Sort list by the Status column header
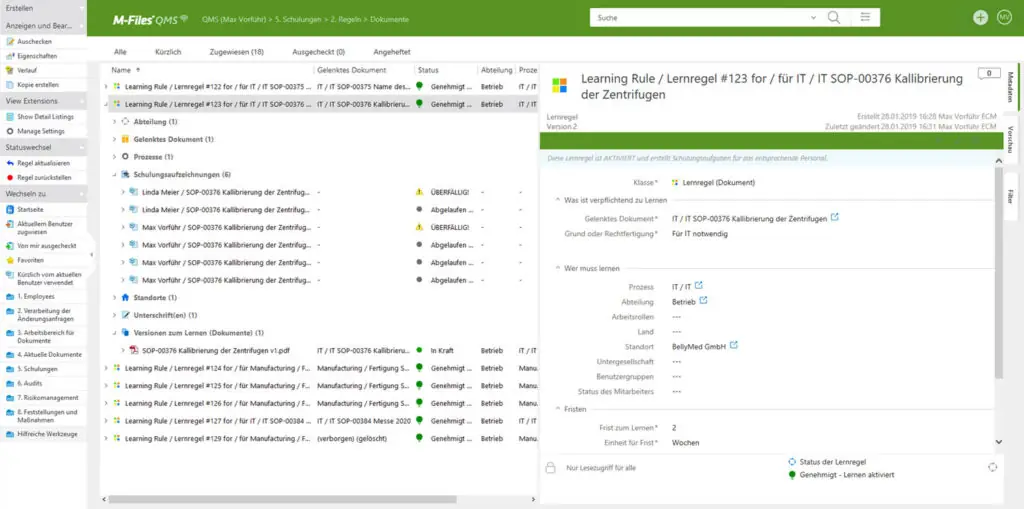 [x=428, y=70]
